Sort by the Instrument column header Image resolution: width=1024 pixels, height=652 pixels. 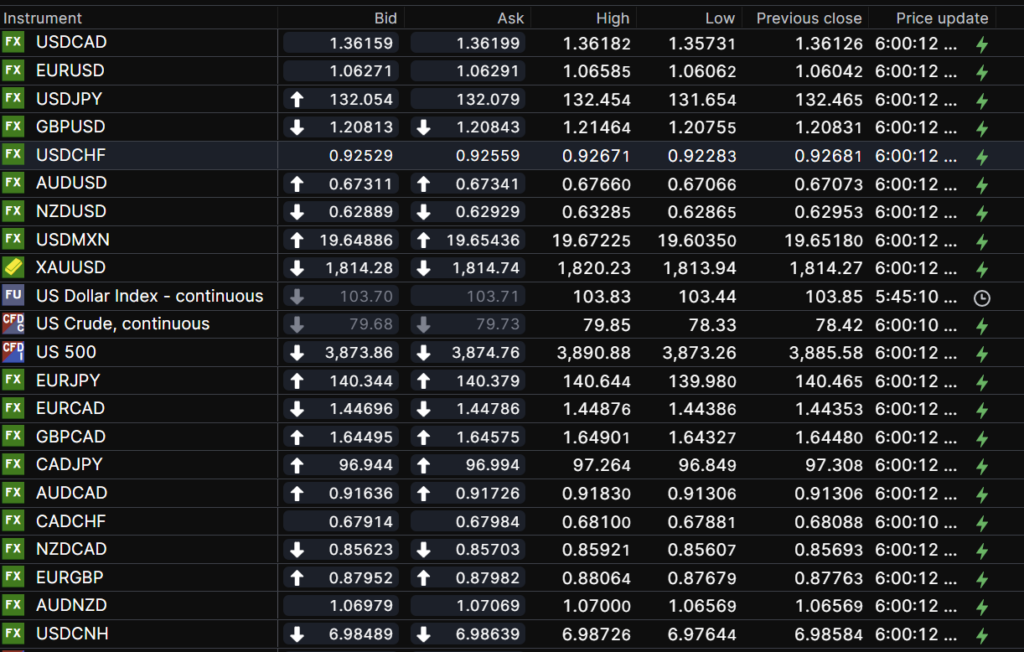42,18
